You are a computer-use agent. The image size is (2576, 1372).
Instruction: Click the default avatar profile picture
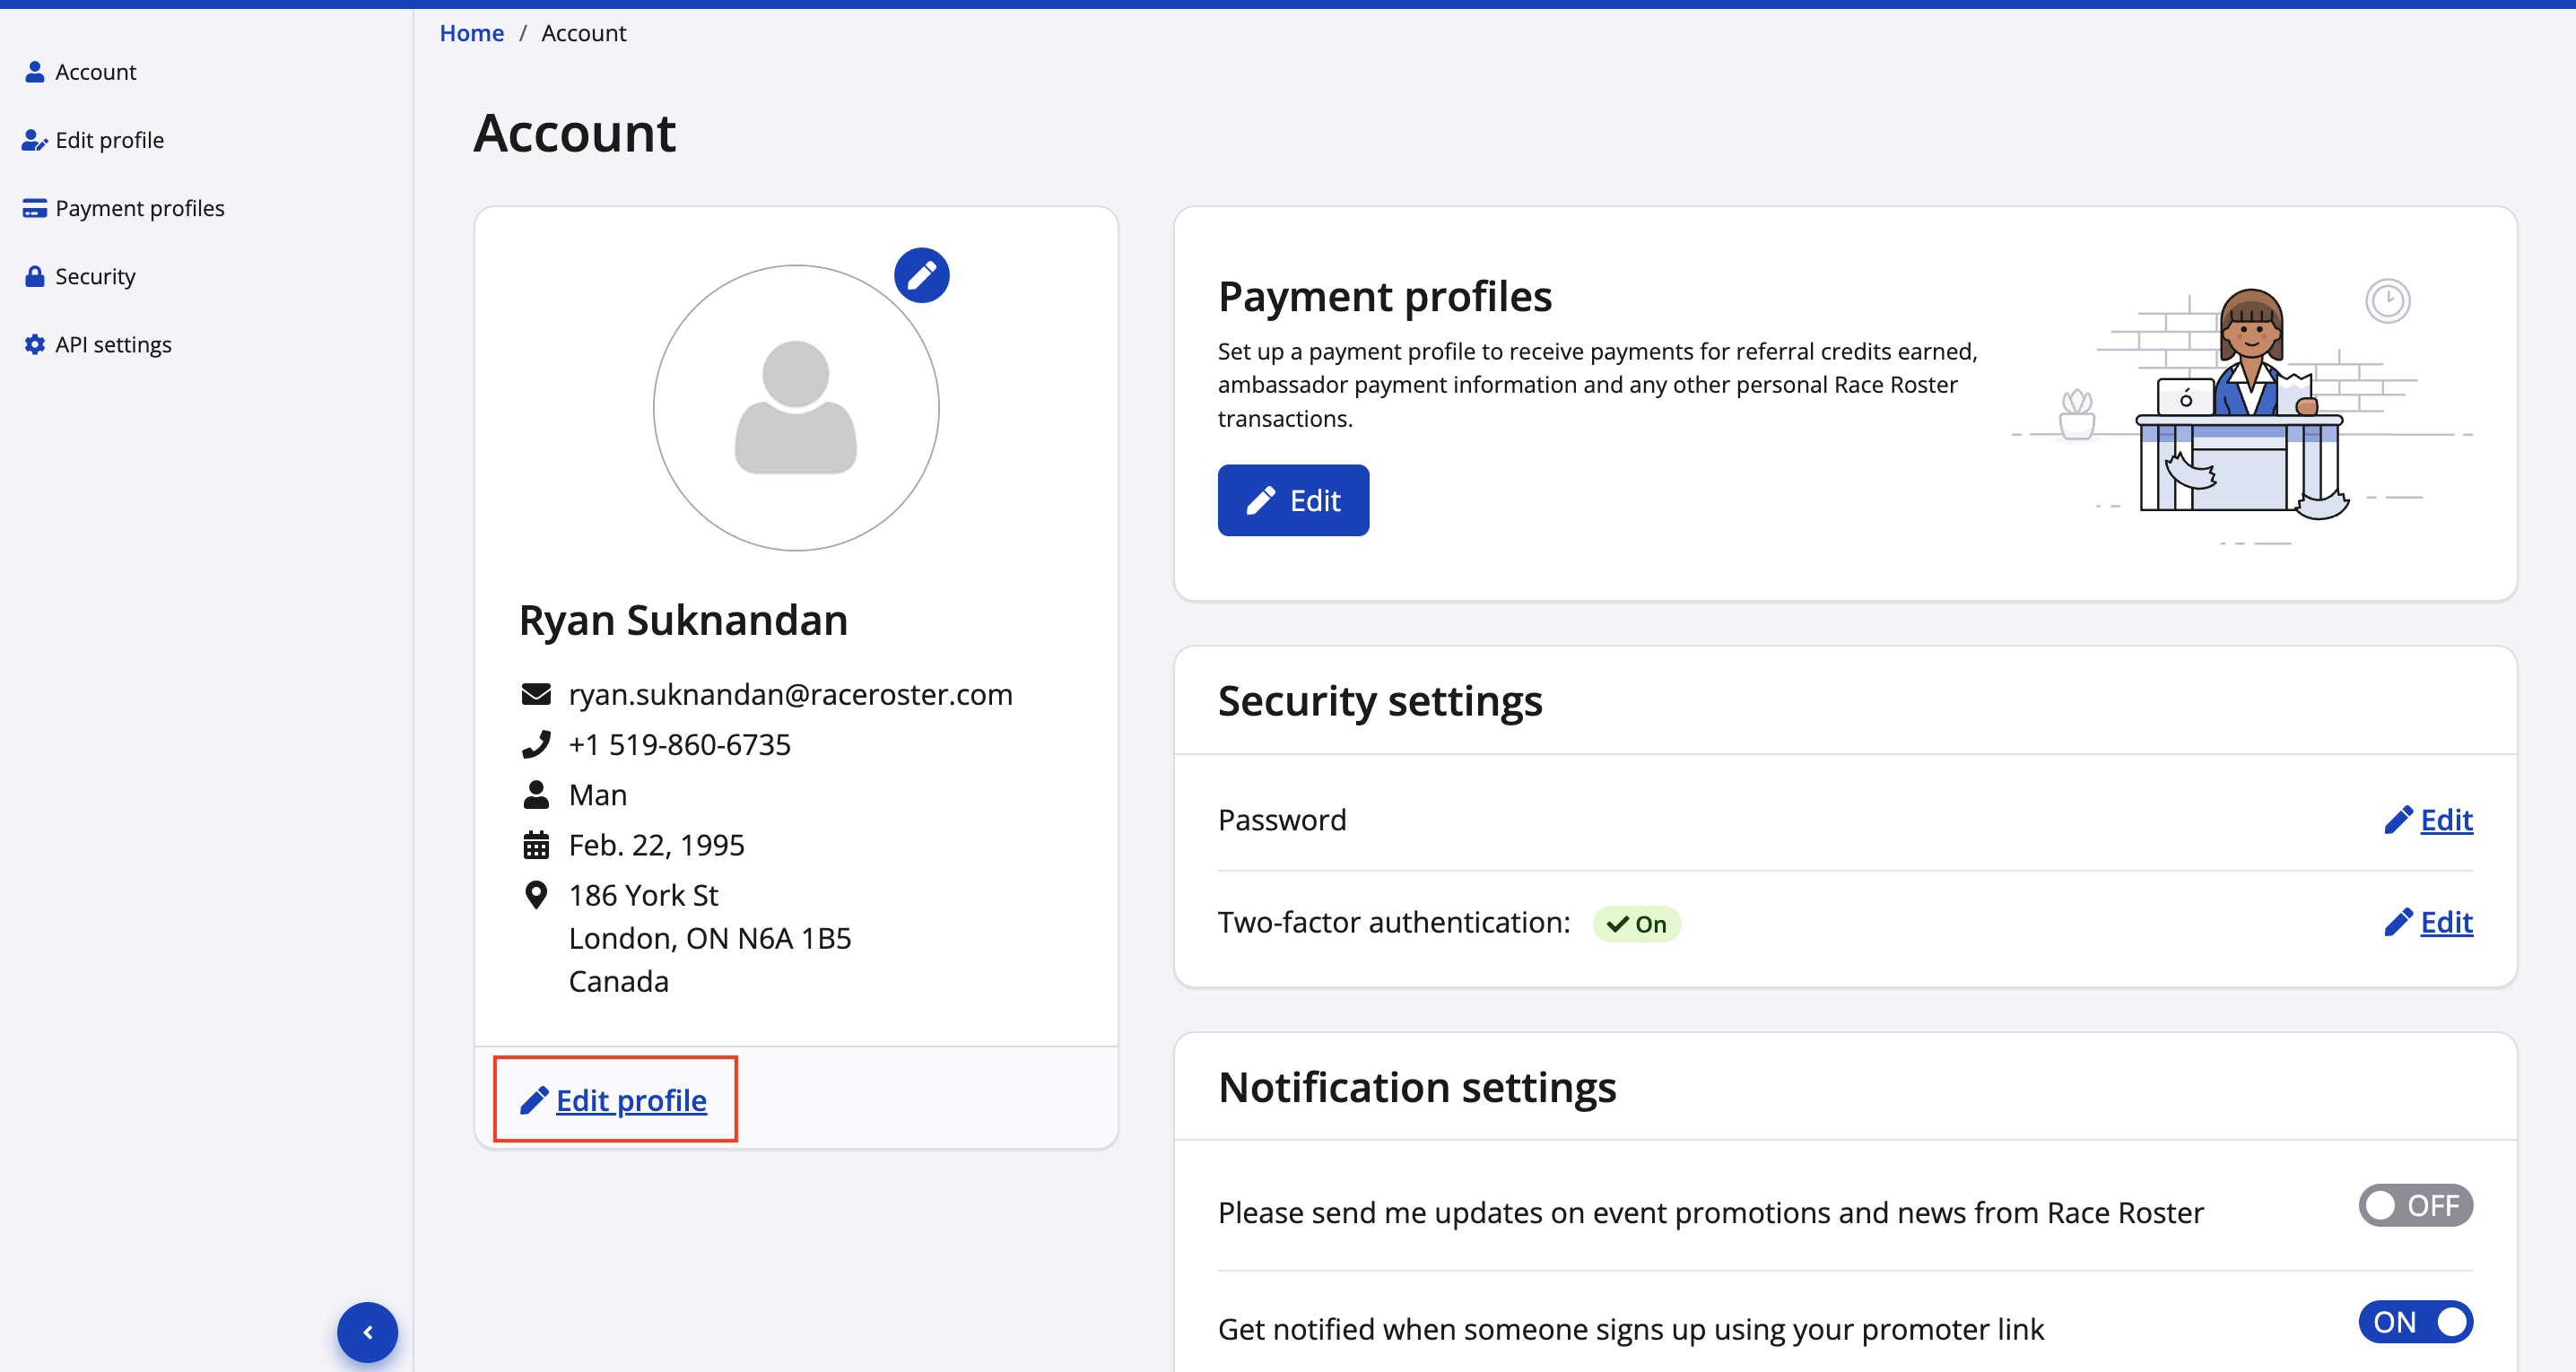pyautogui.click(x=795, y=408)
